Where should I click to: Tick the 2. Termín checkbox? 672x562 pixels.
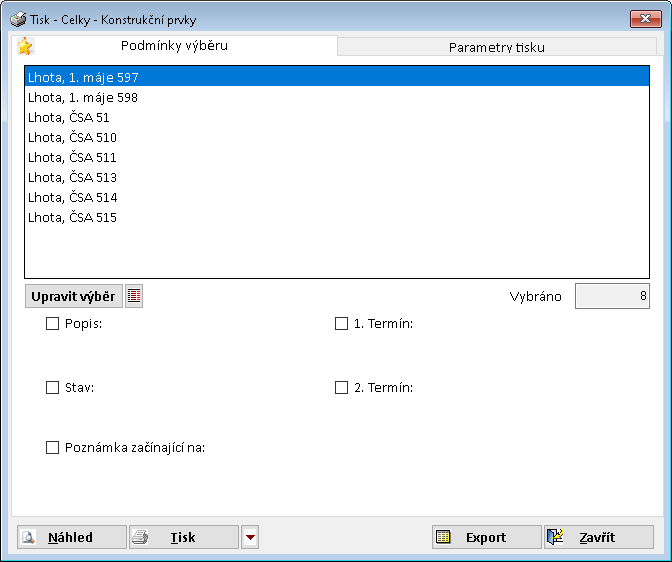(341, 388)
